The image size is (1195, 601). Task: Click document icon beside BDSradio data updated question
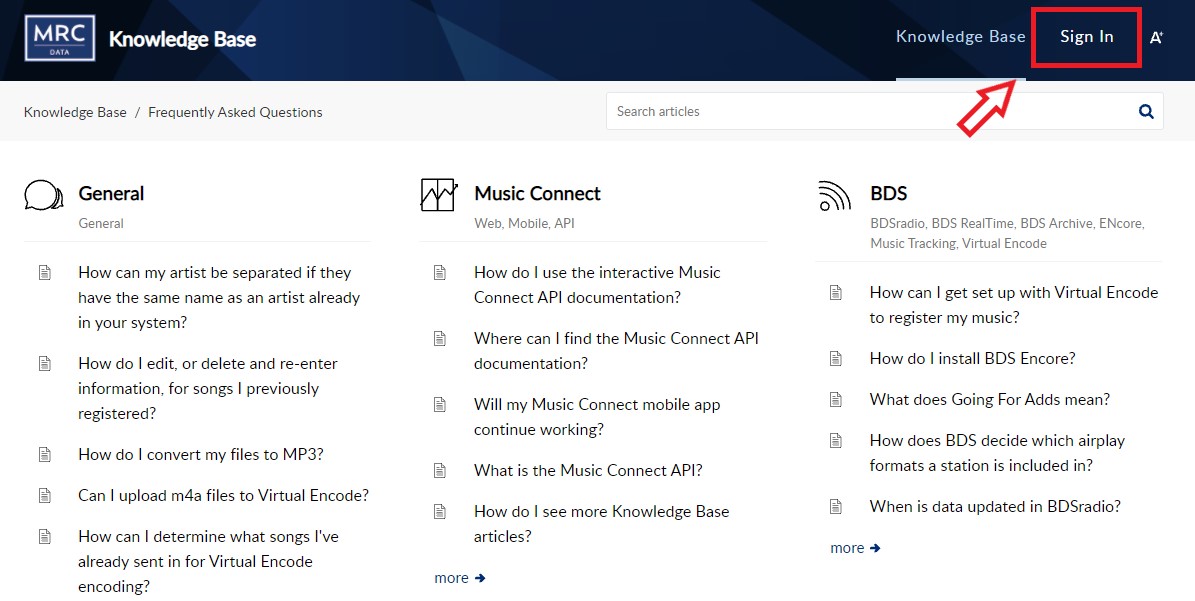tap(836, 506)
